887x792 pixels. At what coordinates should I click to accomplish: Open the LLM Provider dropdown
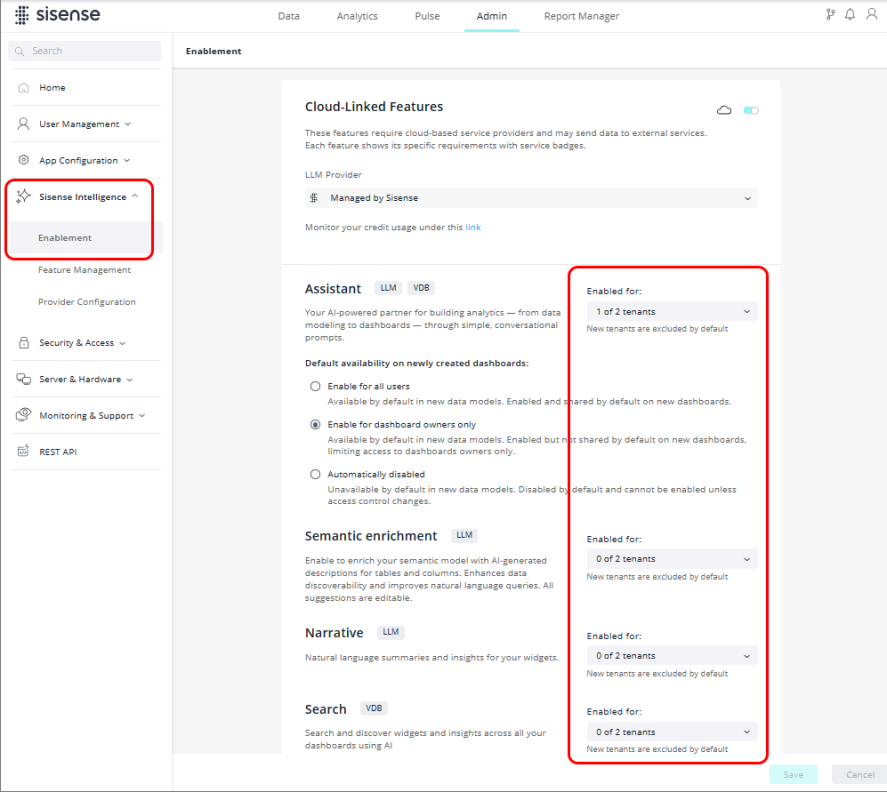click(x=531, y=198)
